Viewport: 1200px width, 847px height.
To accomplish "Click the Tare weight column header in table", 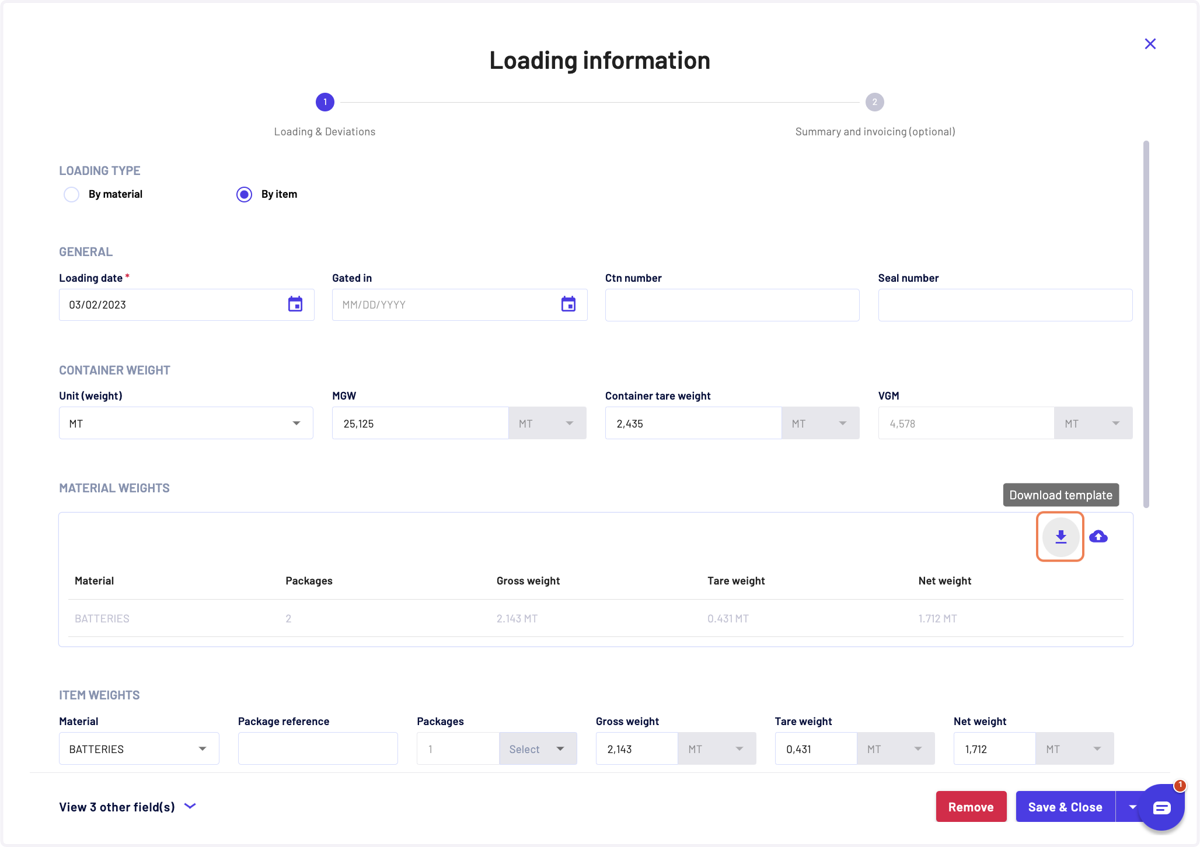I will [736, 581].
